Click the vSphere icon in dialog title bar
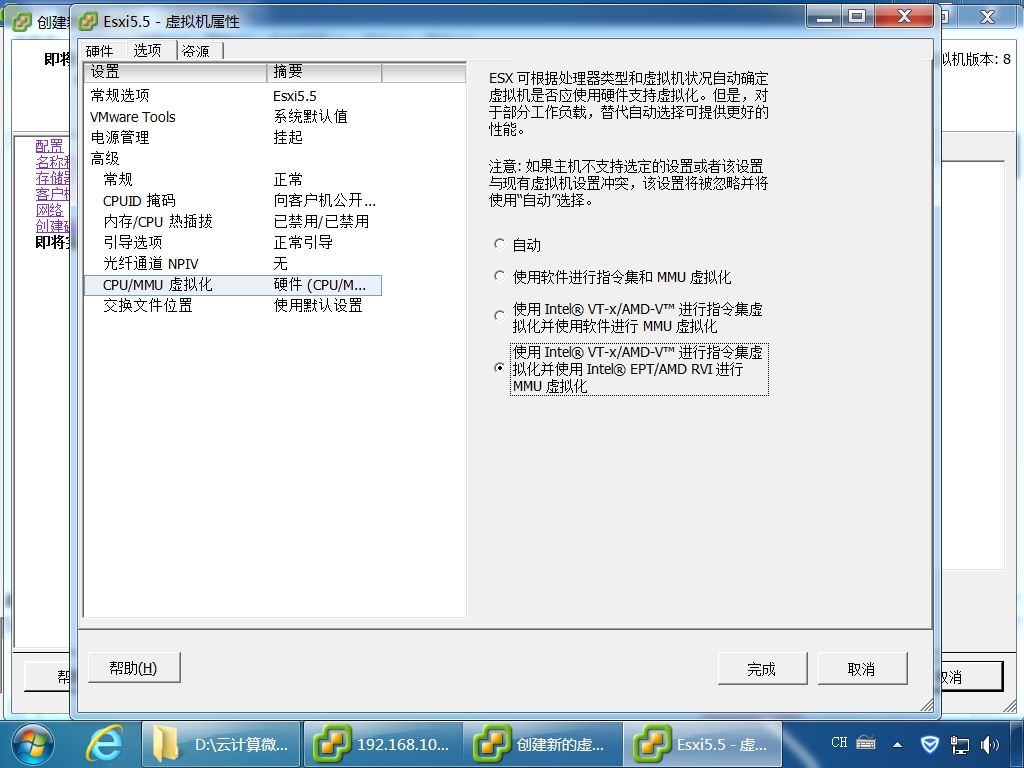 point(88,22)
